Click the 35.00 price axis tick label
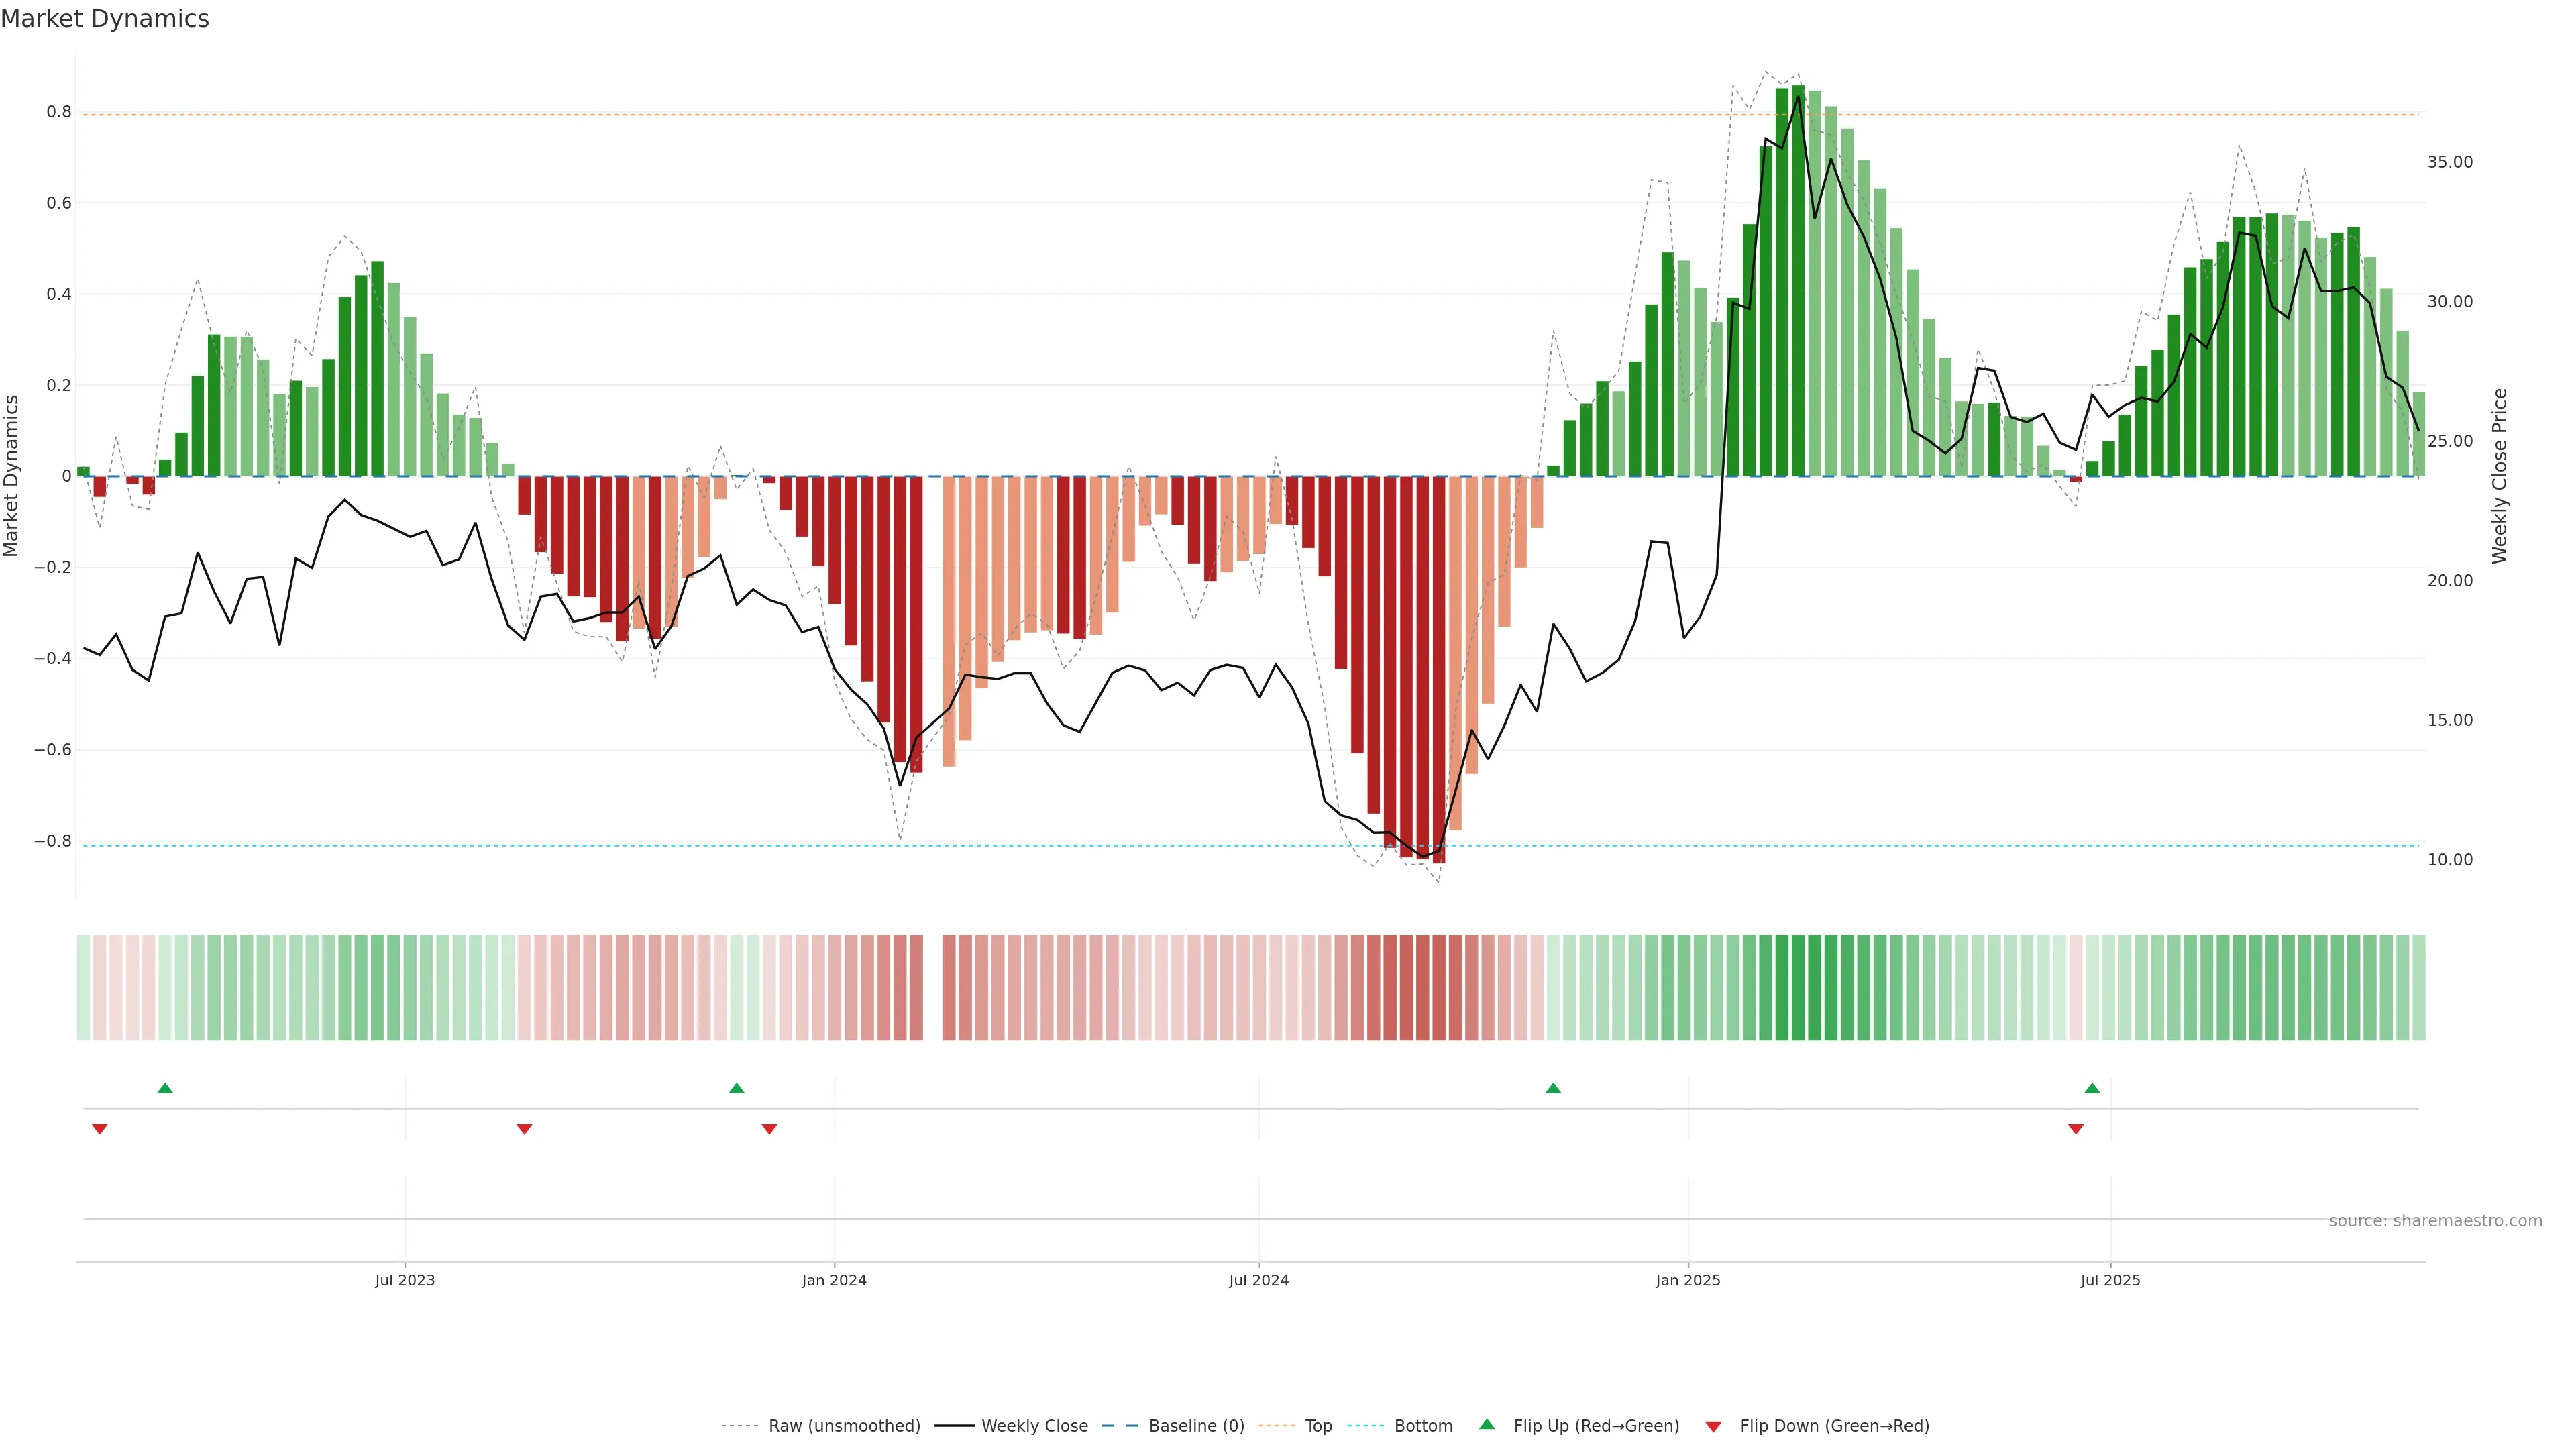Image resolution: width=2576 pixels, height=1449 pixels. 2449,162
